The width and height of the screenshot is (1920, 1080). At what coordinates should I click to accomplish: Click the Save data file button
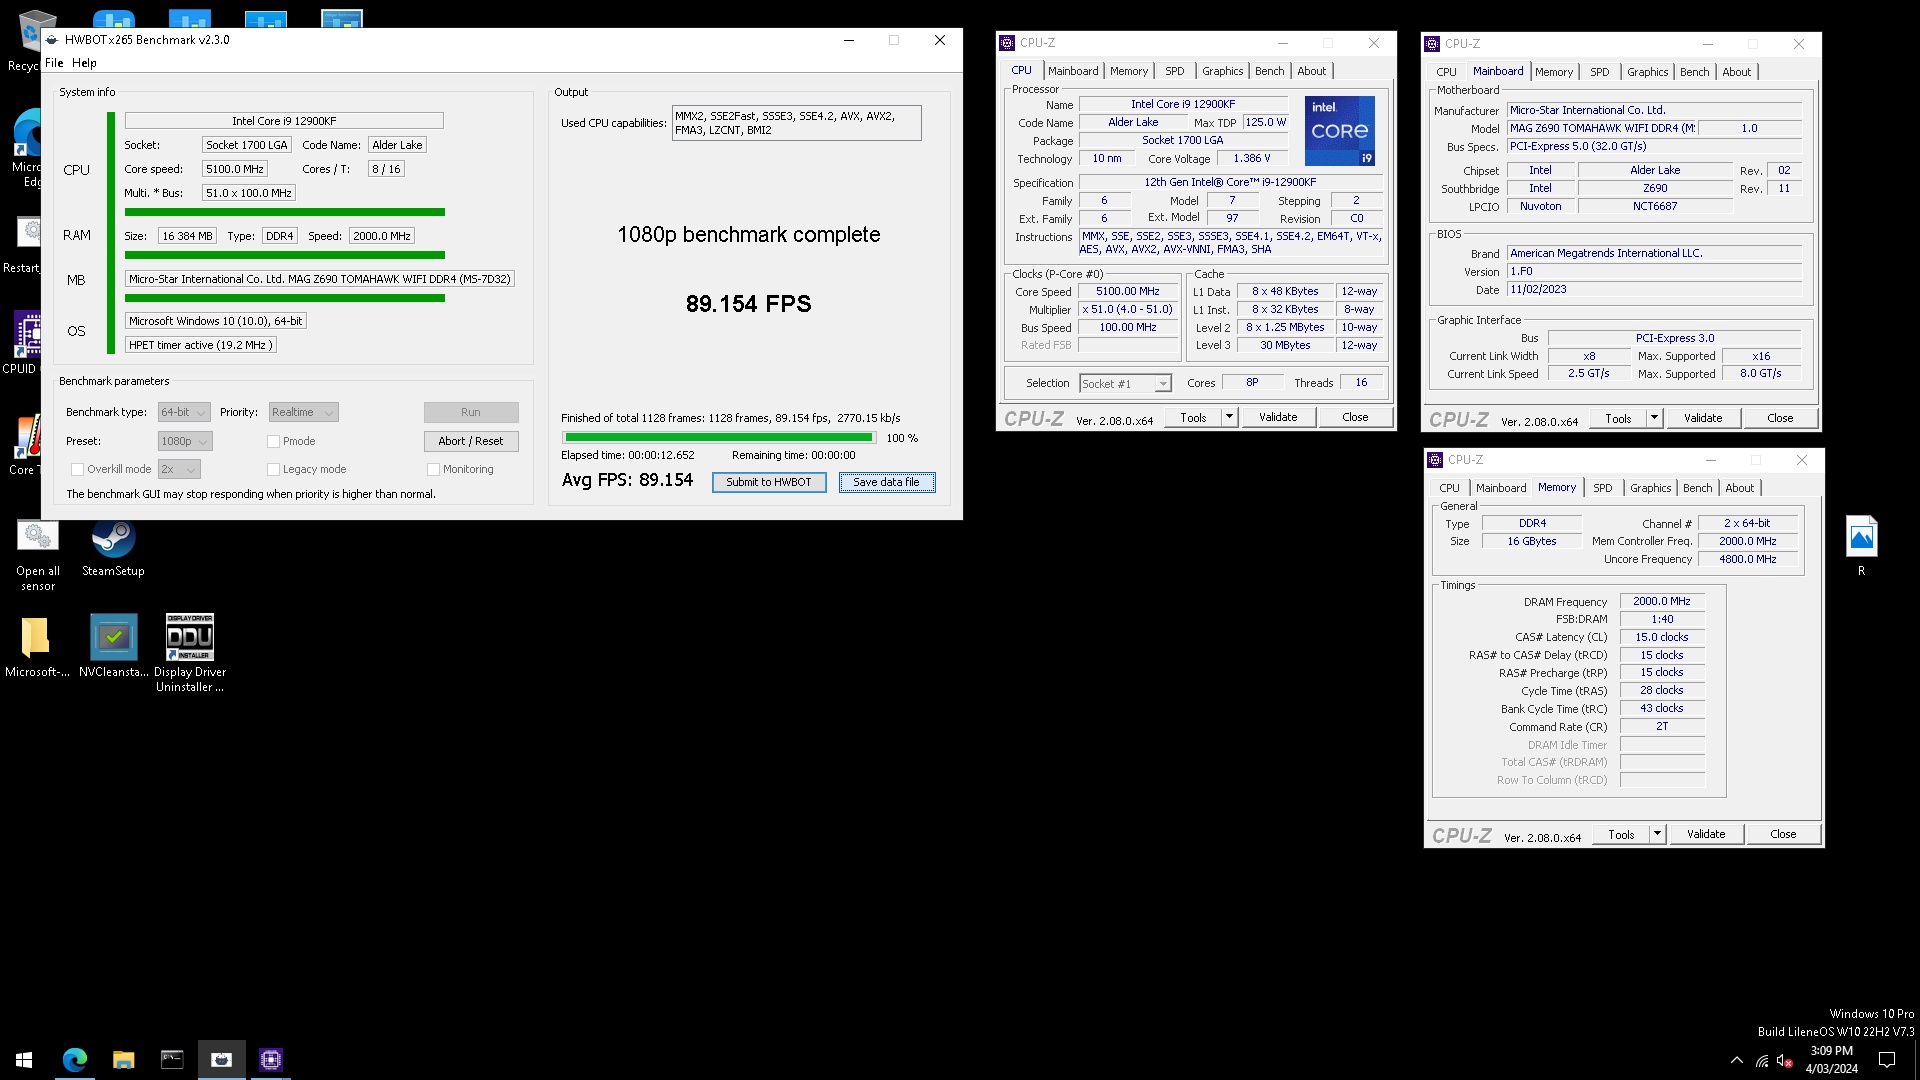[886, 482]
